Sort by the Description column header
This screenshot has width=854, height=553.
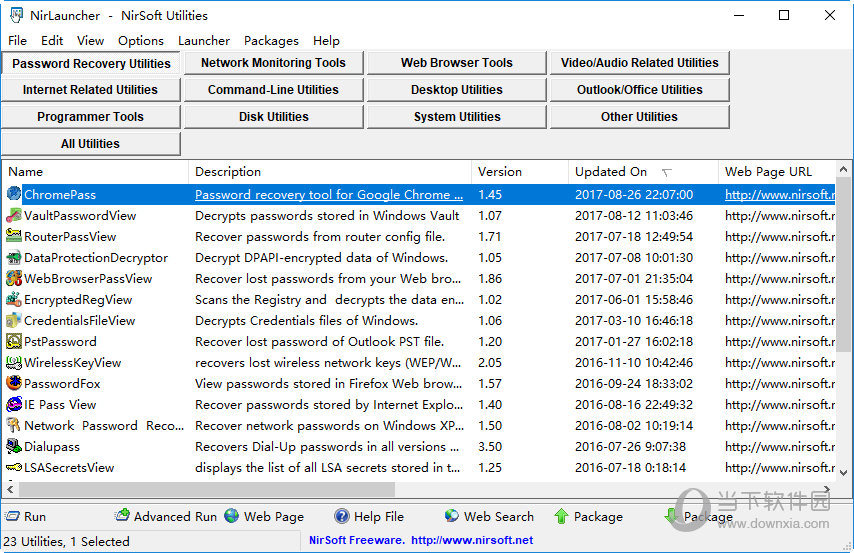330,172
